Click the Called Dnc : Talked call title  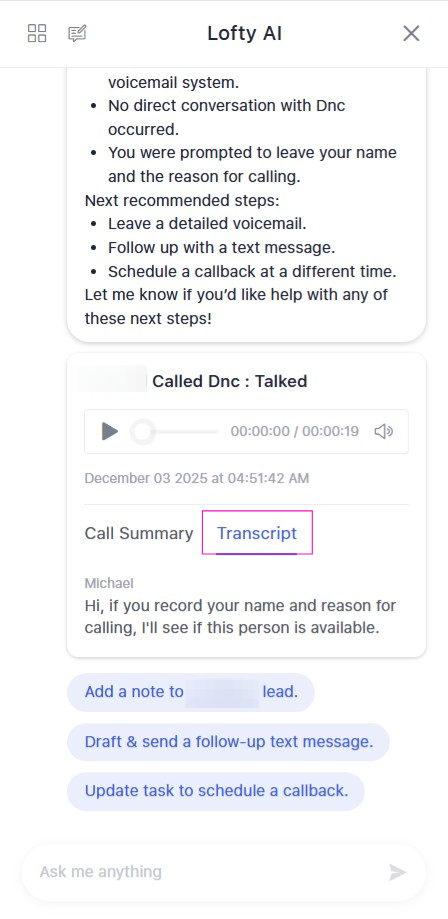[230, 382]
